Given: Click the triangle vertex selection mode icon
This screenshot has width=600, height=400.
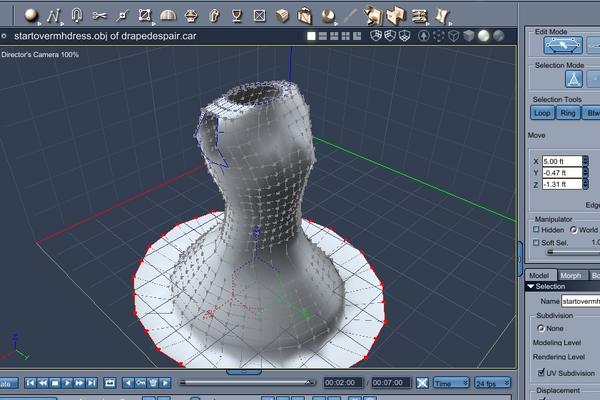Looking at the screenshot, I should click(574, 78).
